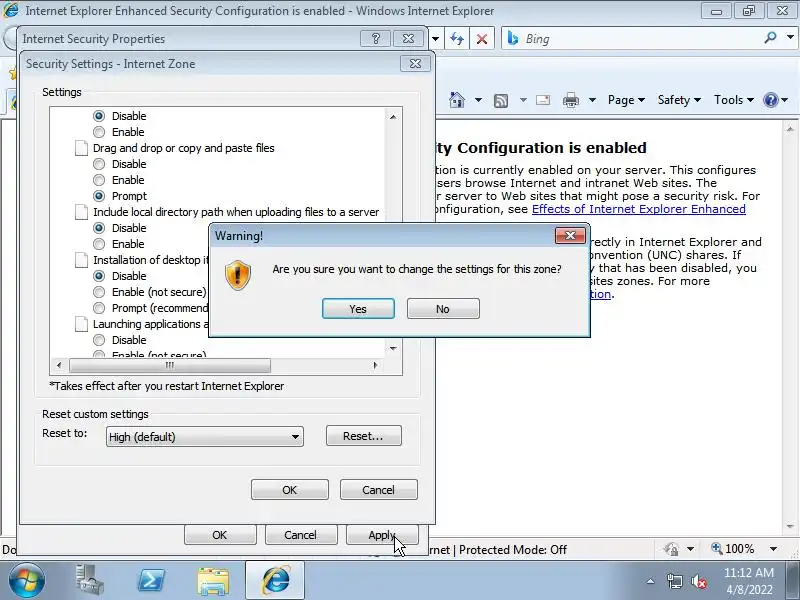Image resolution: width=800 pixels, height=600 pixels.
Task: Click the warning shield icon in dialog
Action: pyautogui.click(x=238, y=275)
